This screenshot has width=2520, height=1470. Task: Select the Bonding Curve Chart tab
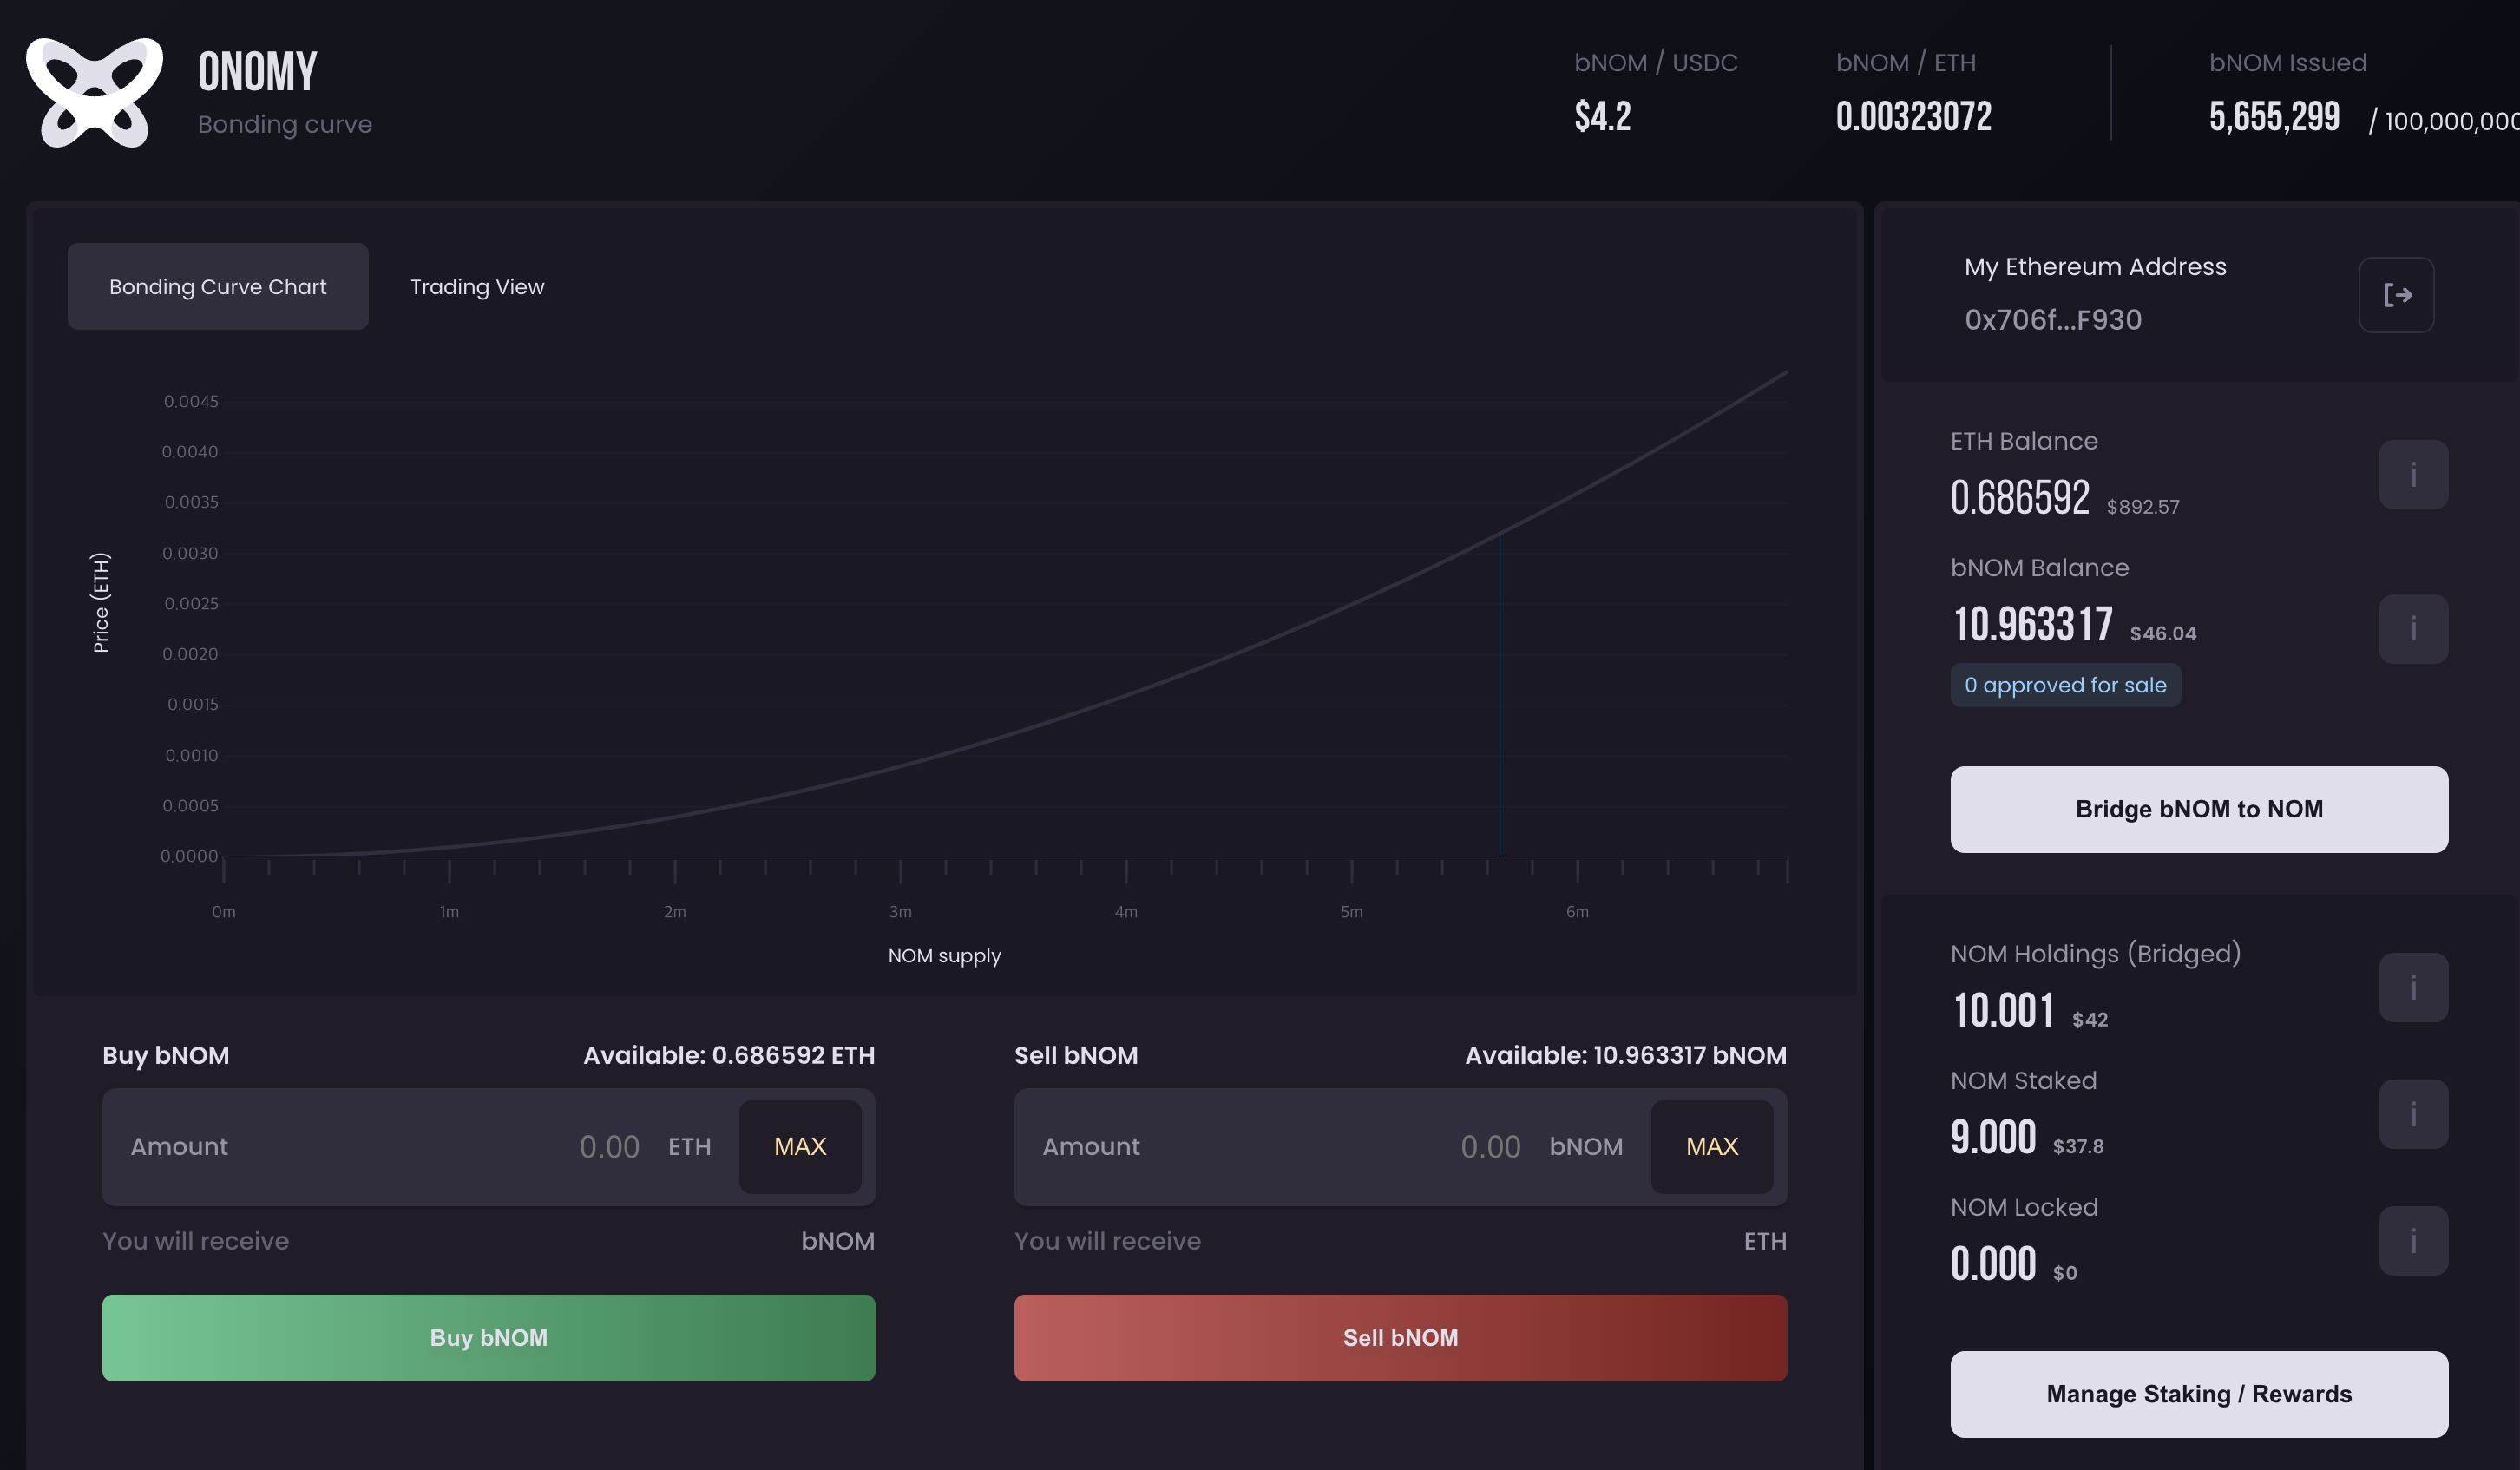point(218,287)
